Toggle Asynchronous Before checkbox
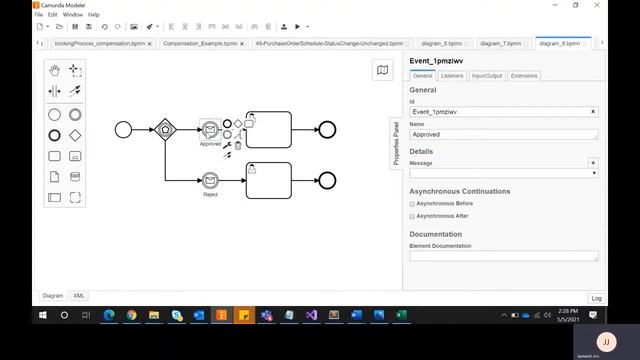Screen dimensions: 640x360 click(x=412, y=204)
